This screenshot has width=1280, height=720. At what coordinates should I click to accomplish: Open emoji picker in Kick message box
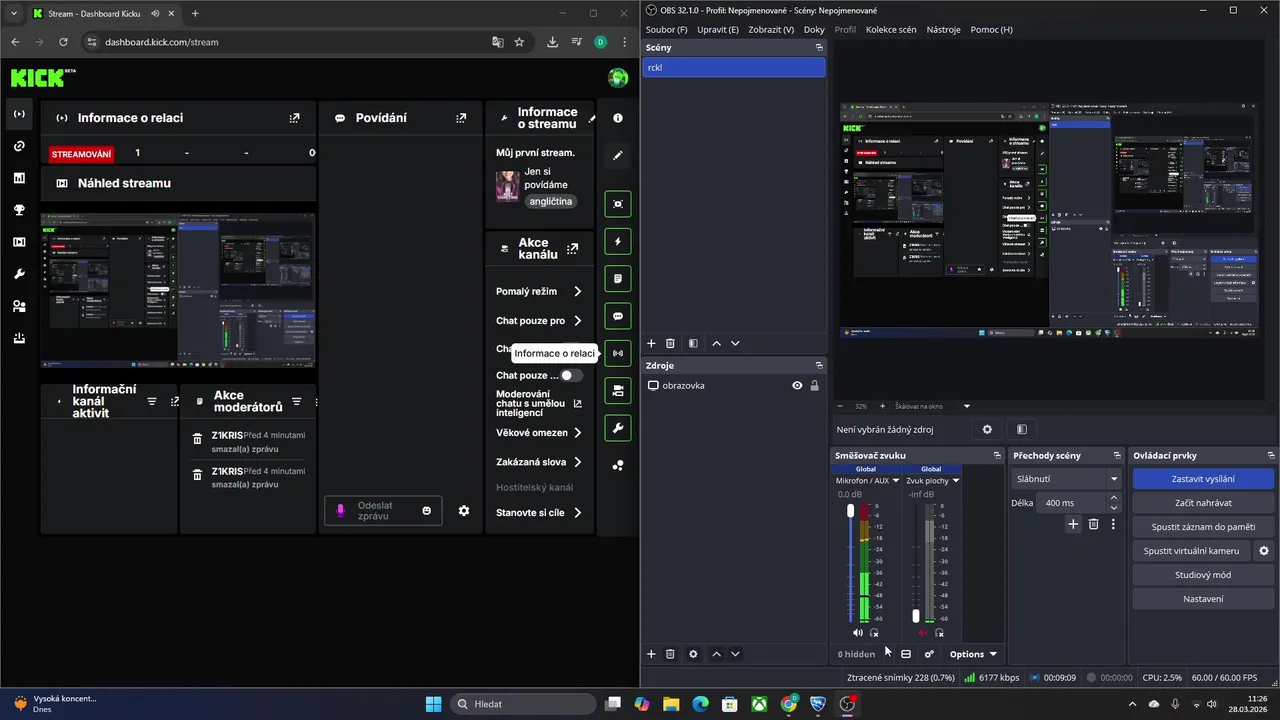pos(427,511)
